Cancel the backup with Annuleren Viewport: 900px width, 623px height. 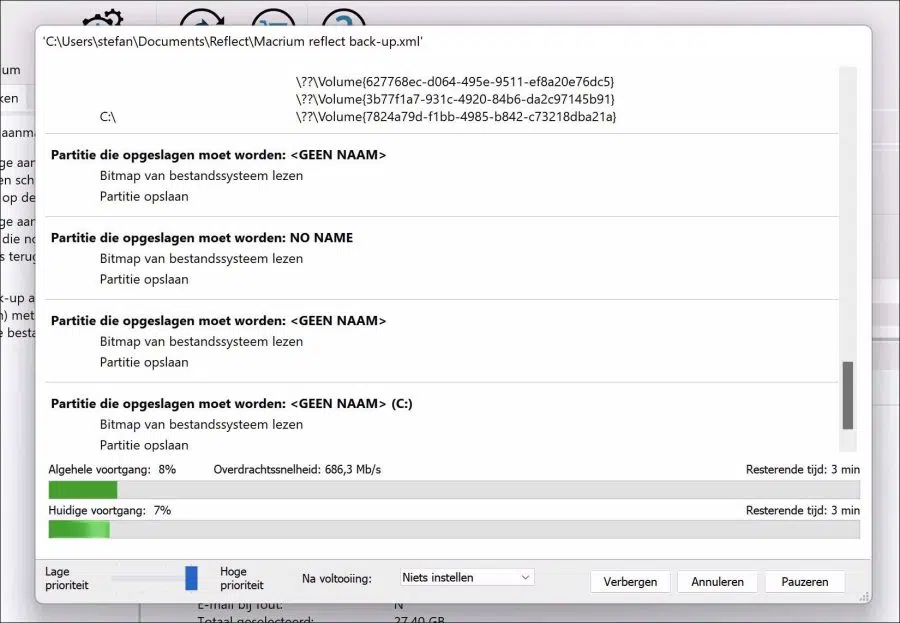[x=717, y=582]
